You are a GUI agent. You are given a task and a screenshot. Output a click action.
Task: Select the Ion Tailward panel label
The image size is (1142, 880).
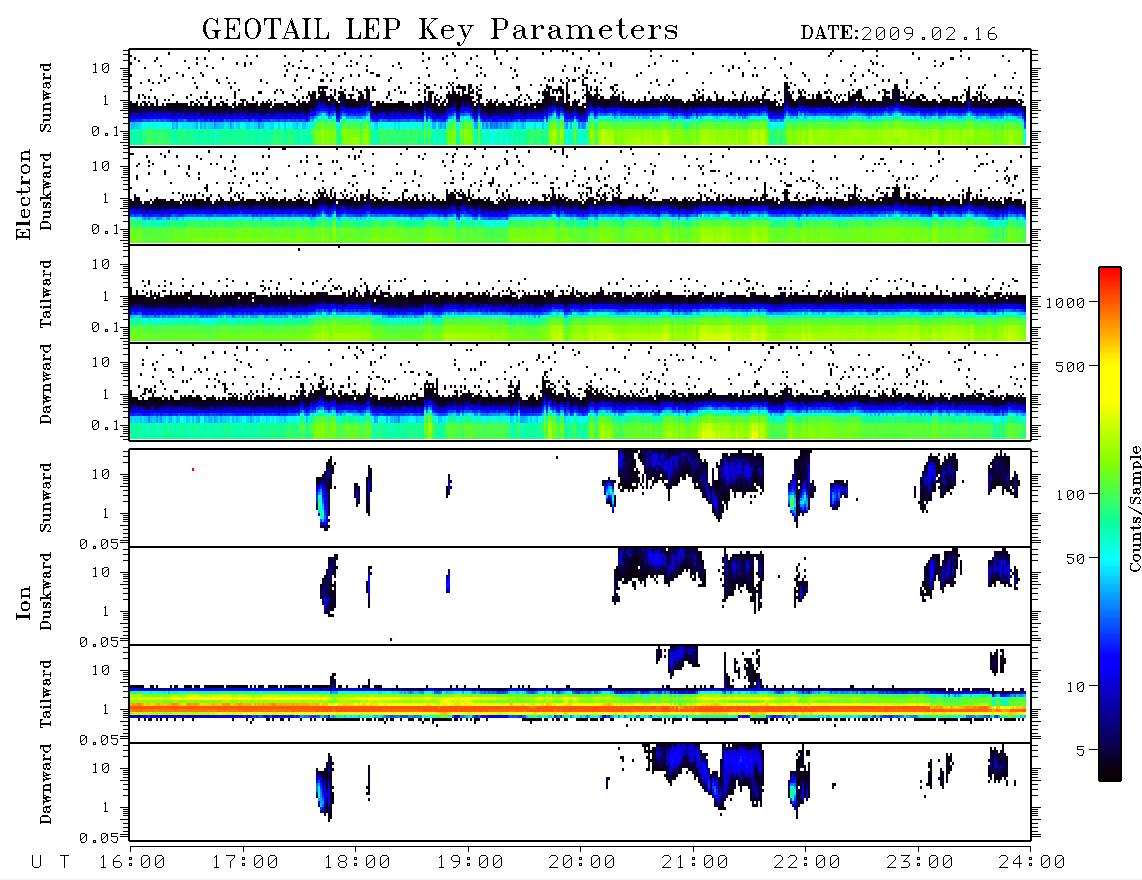[x=46, y=694]
